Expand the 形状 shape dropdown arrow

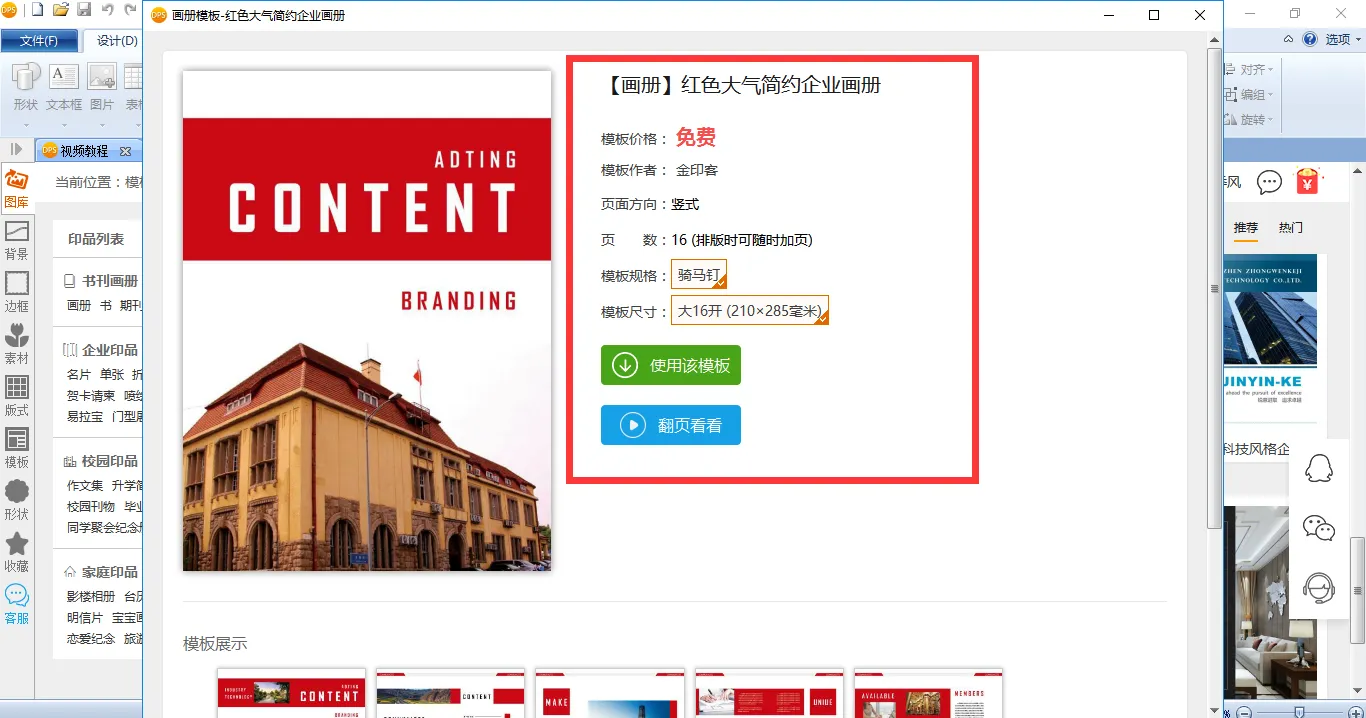pos(26,124)
